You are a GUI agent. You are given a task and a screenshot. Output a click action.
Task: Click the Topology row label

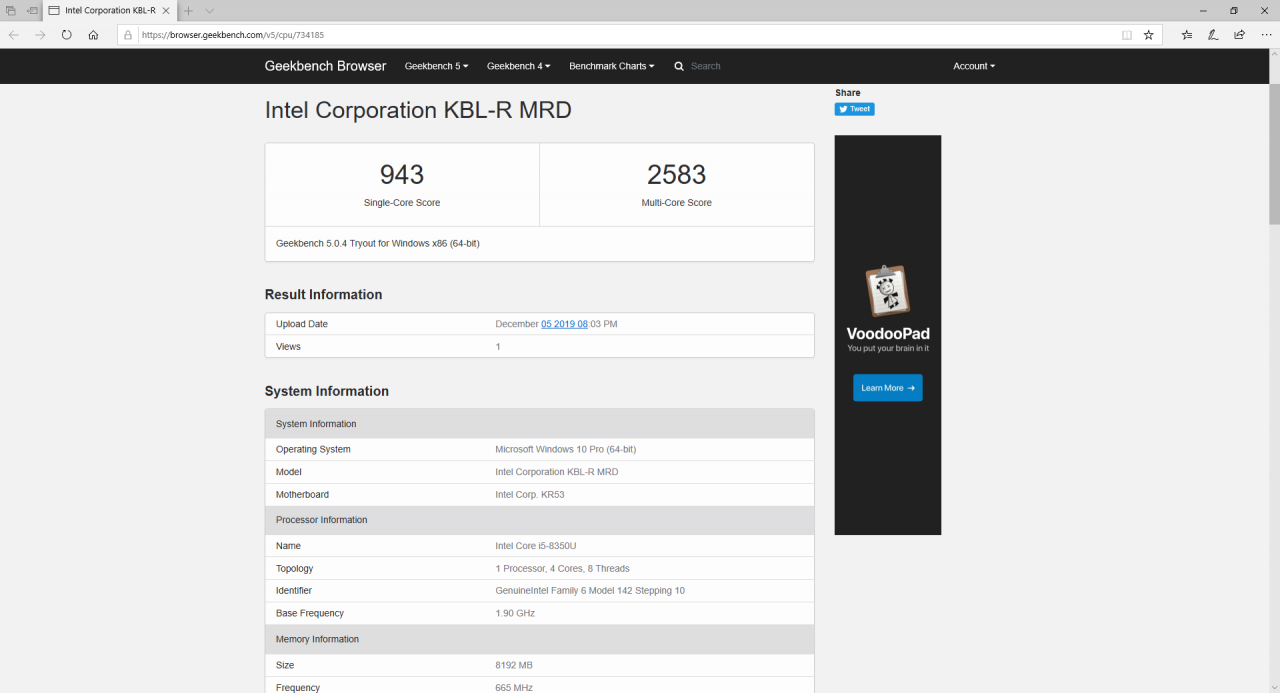click(295, 569)
